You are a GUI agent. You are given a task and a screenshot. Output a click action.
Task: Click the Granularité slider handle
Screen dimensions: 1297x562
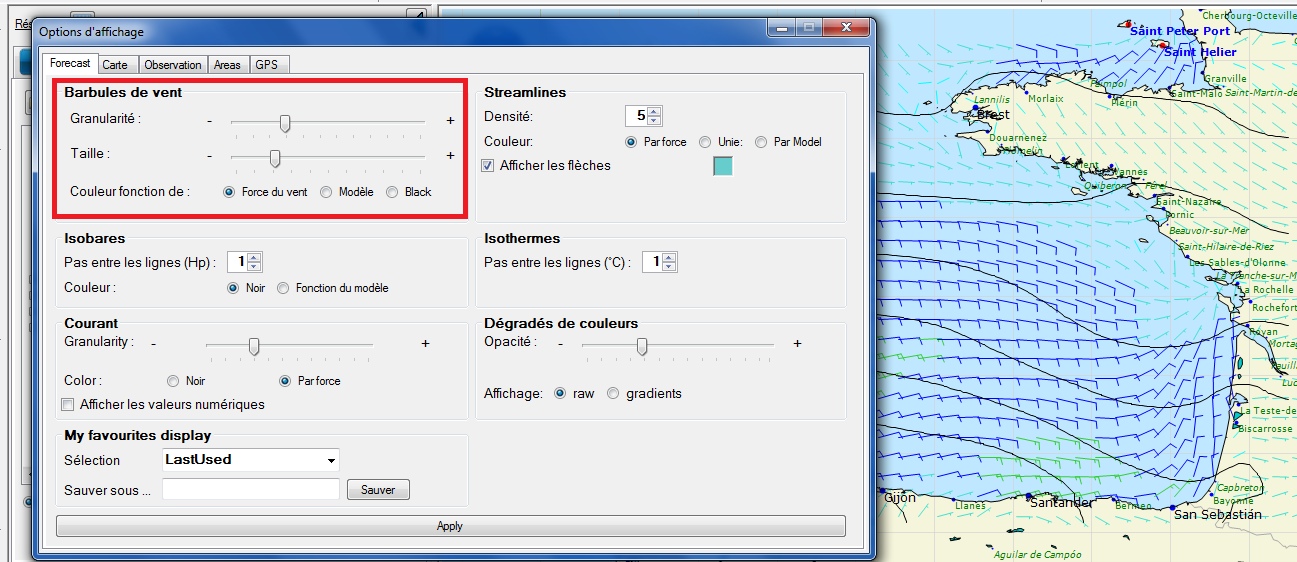(x=285, y=123)
